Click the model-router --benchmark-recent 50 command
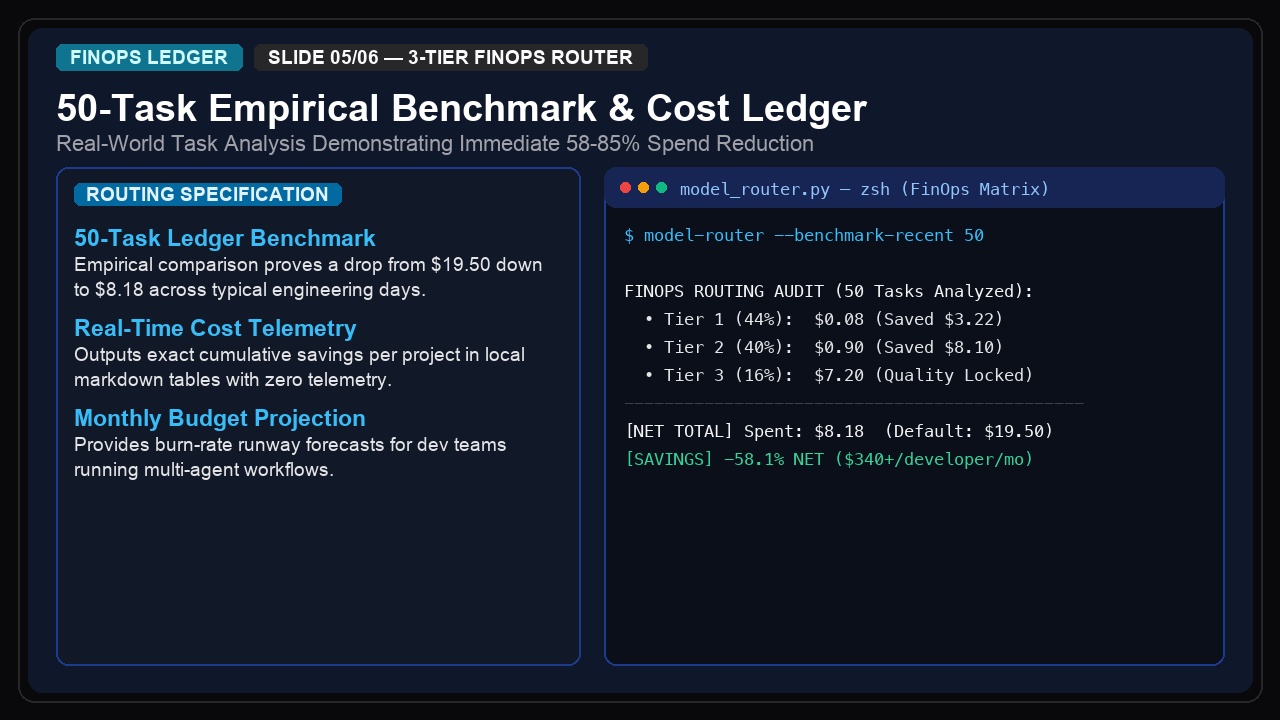The height and width of the screenshot is (720, 1280). coord(804,235)
